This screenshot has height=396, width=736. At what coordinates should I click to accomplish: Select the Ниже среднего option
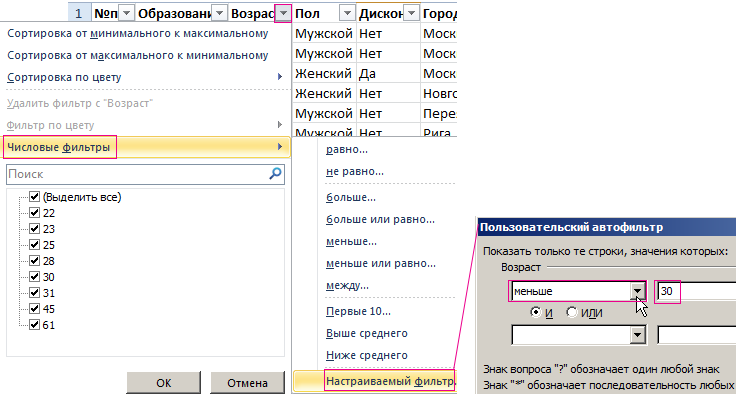pos(367,355)
